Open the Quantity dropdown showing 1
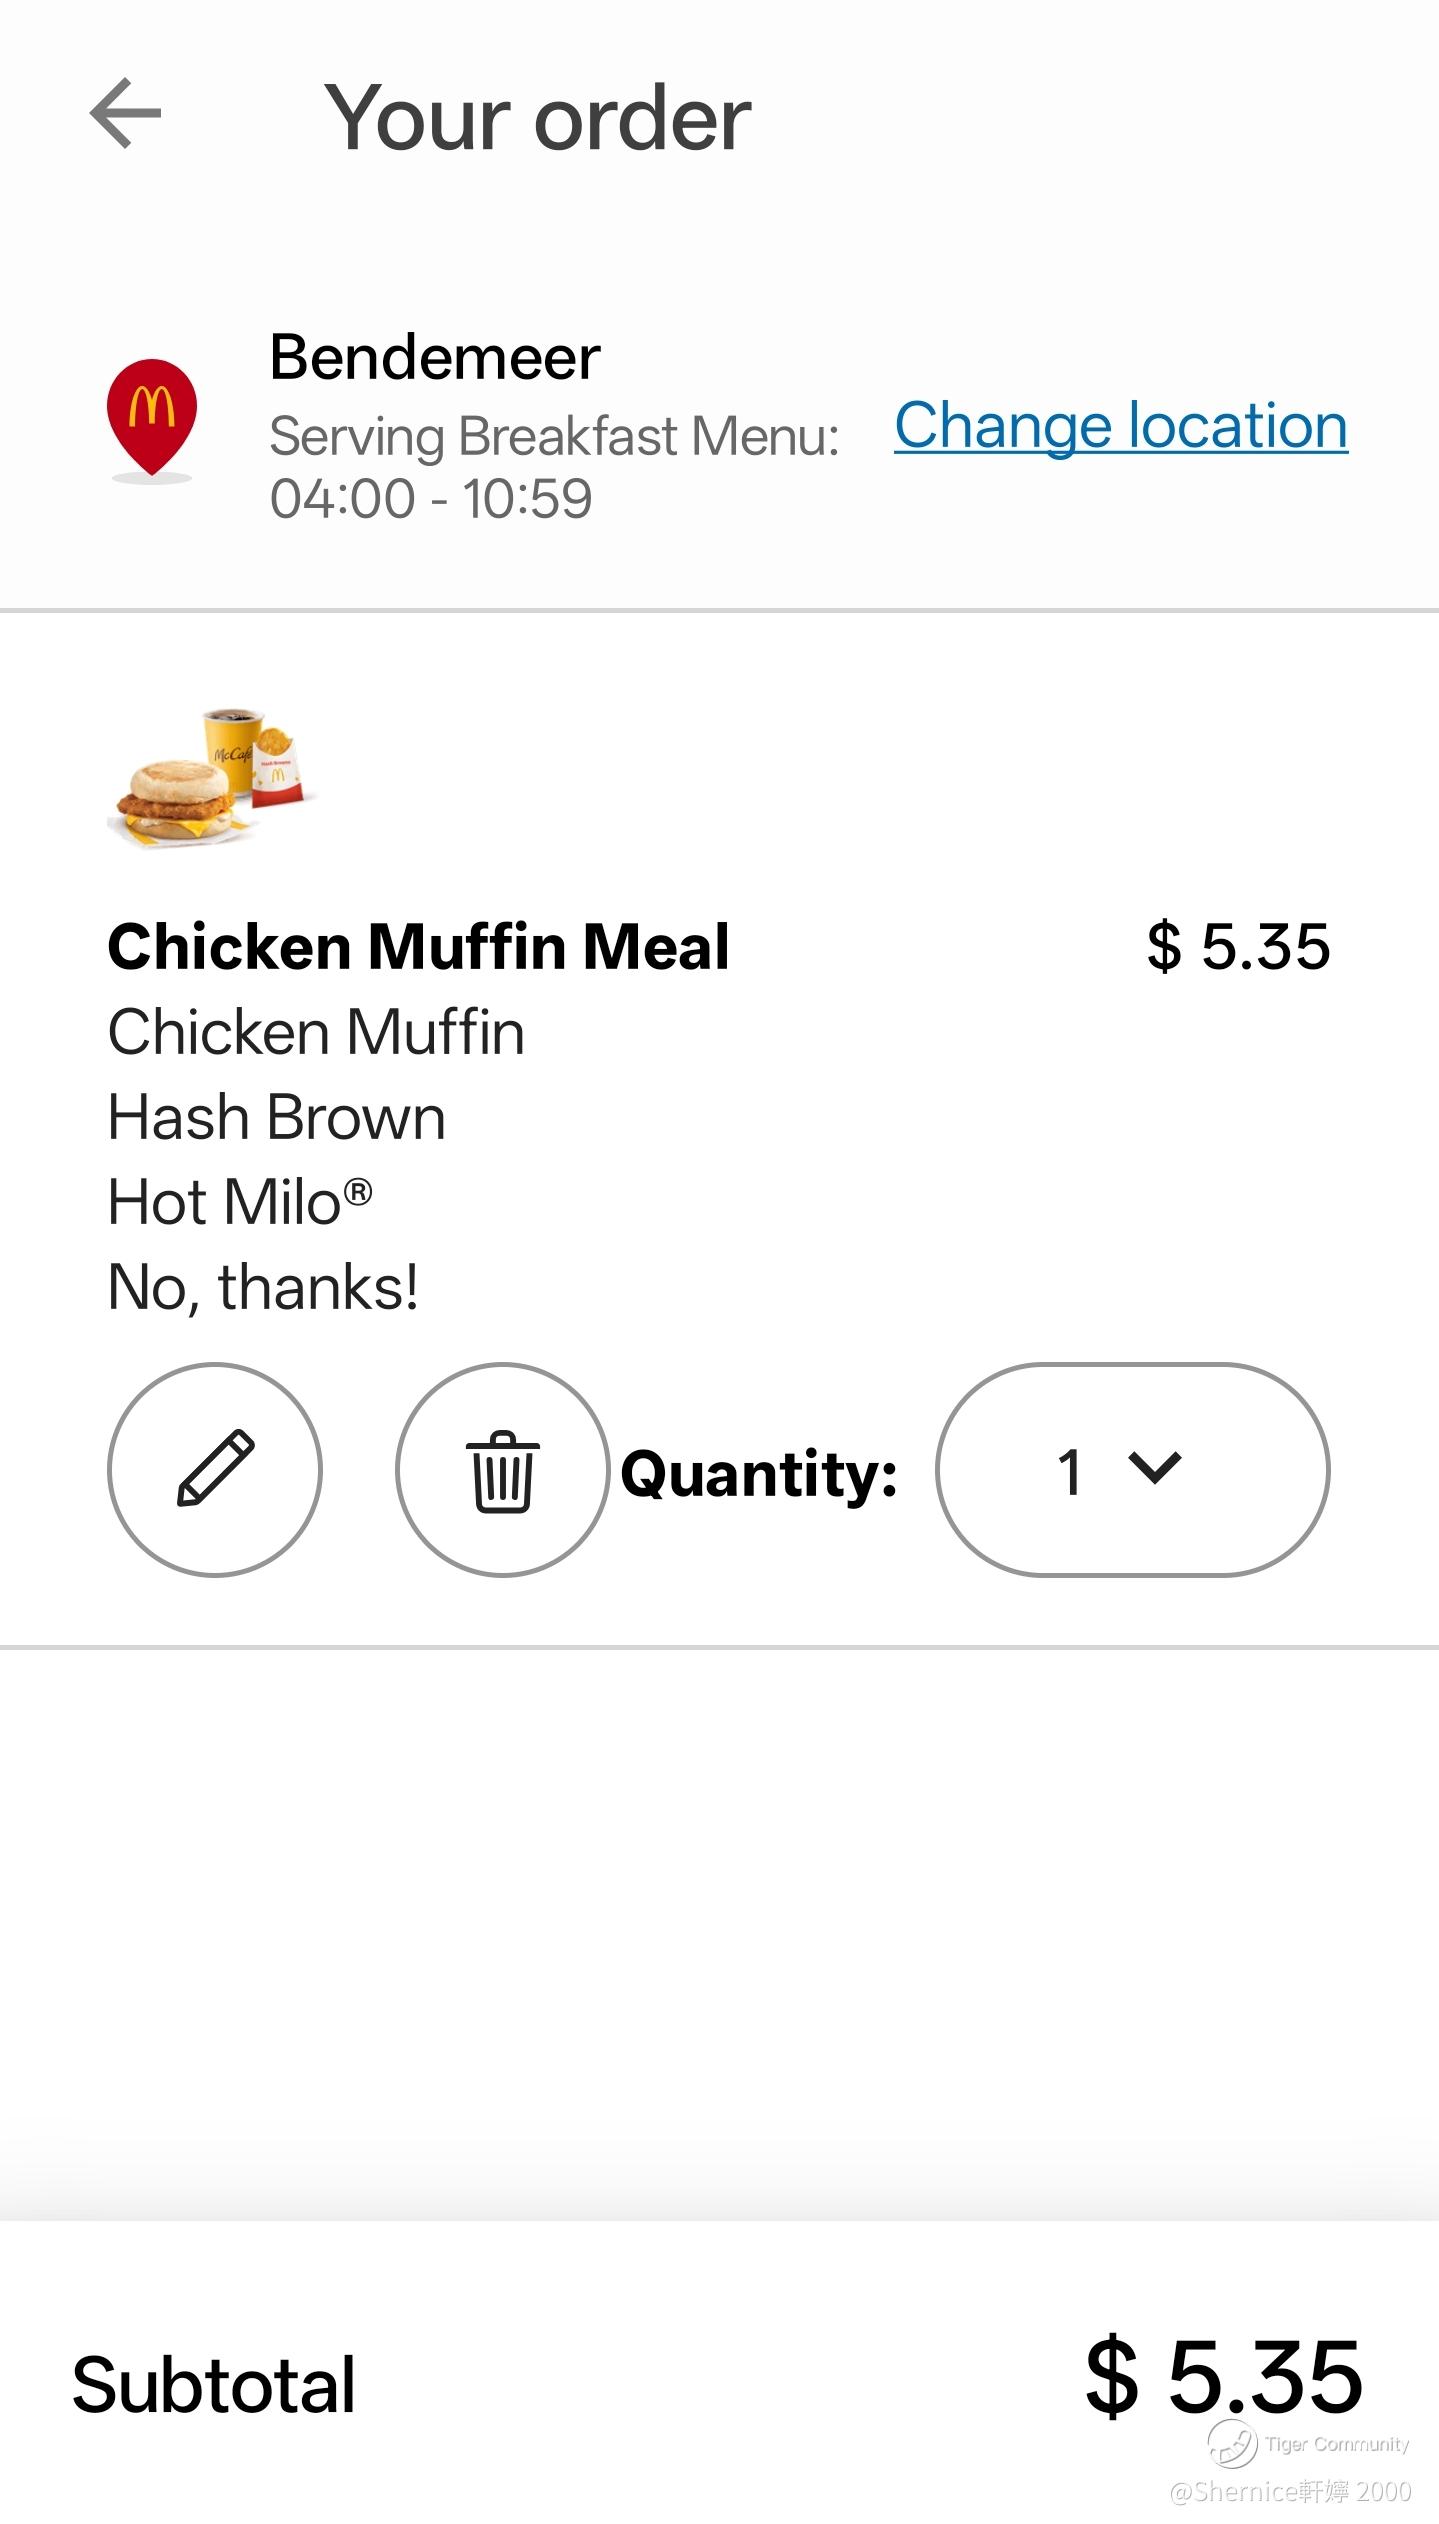Viewport: 1439px width, 2524px height. (x=1132, y=1469)
